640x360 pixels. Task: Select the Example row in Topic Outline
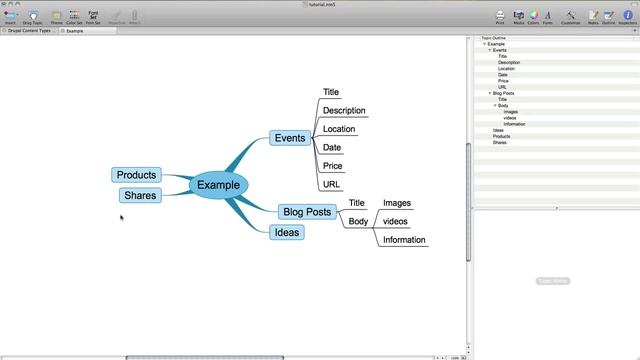click(557, 44)
